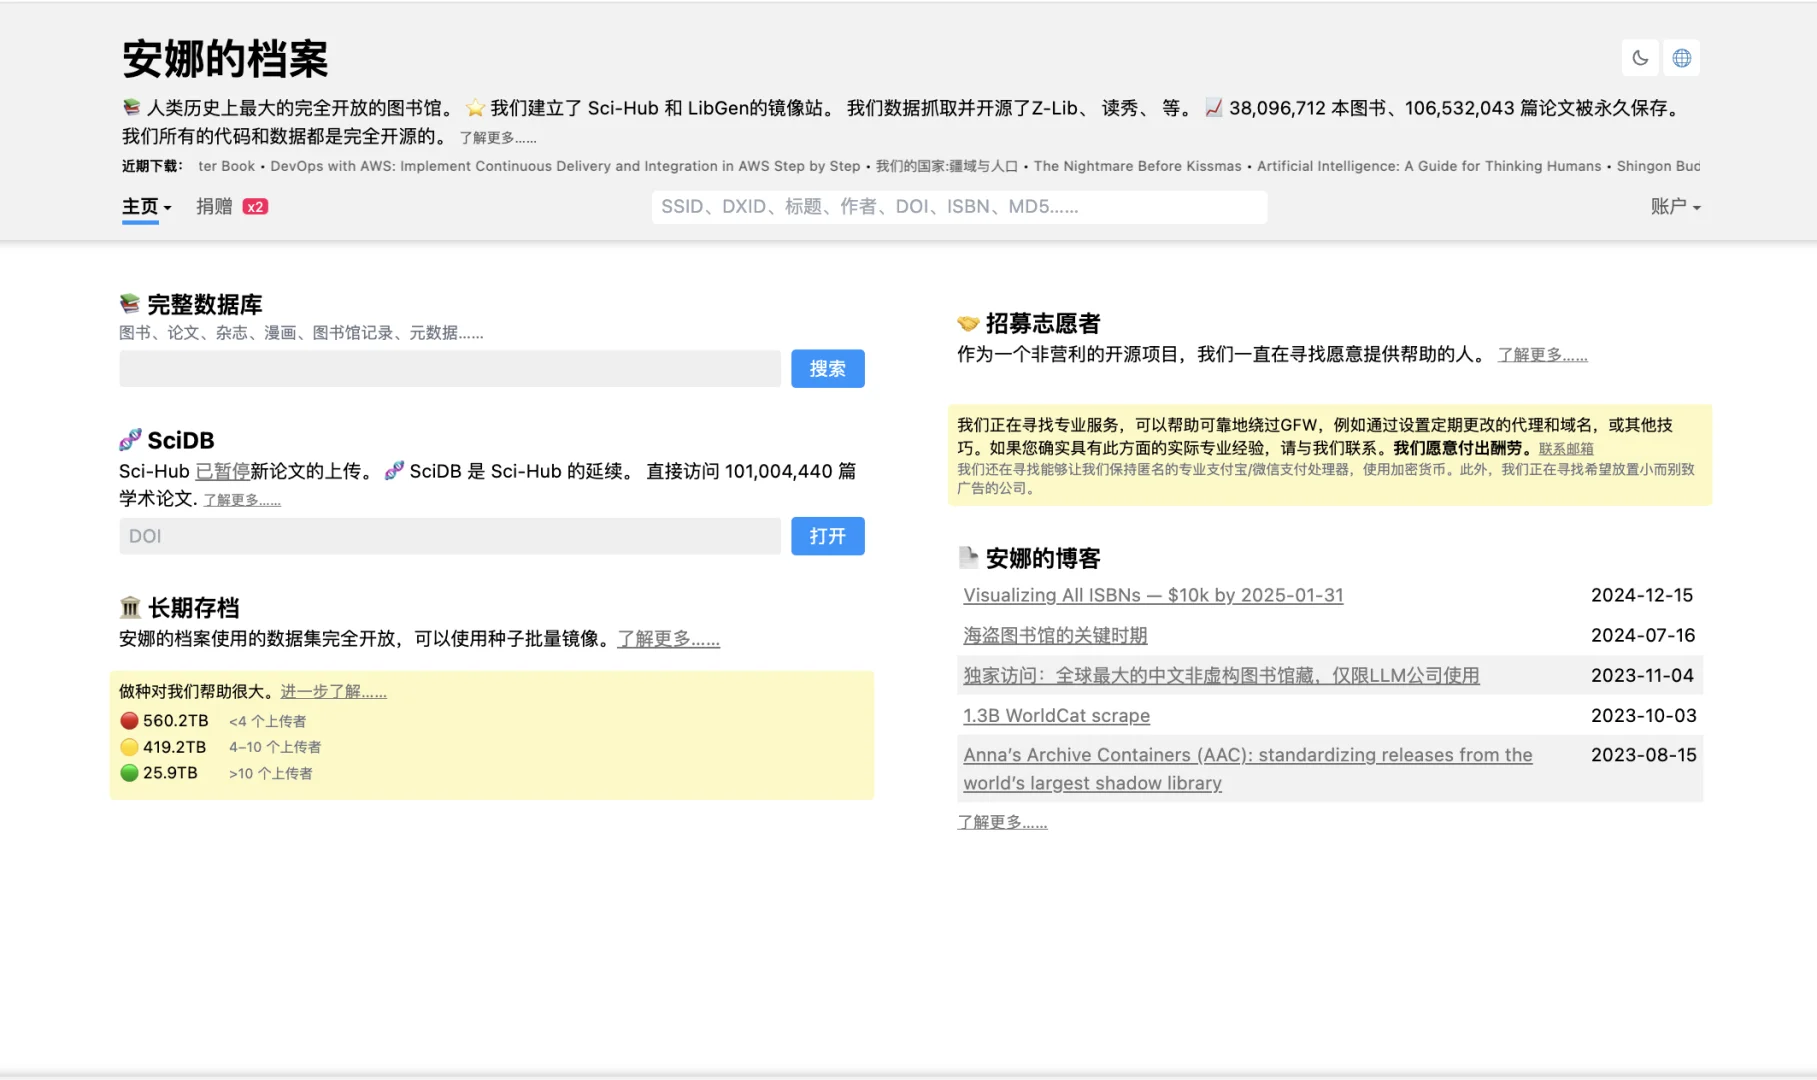Click the 搜索 button
The image size is (1817, 1080).
coord(828,369)
